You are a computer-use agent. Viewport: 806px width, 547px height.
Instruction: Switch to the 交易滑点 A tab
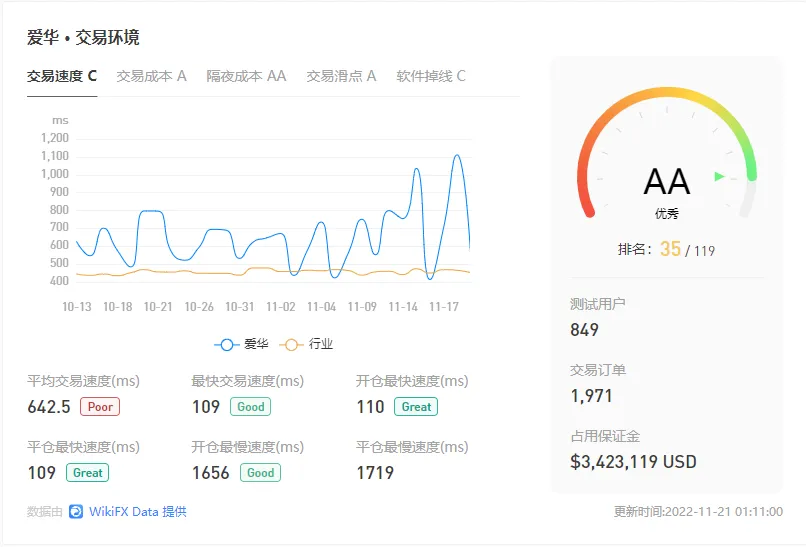click(341, 76)
